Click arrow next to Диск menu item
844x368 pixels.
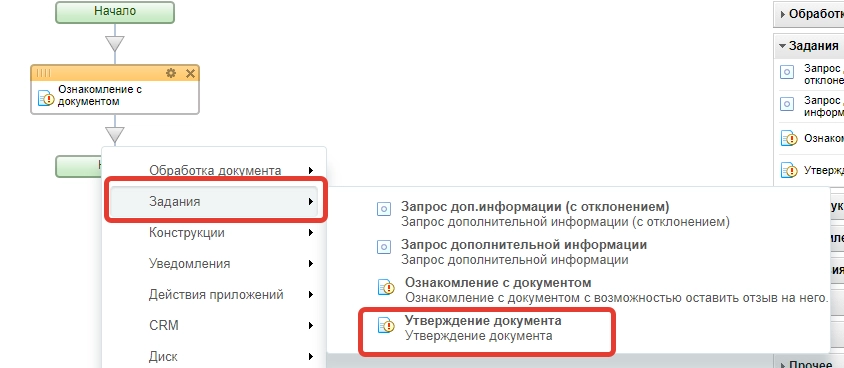tap(311, 356)
